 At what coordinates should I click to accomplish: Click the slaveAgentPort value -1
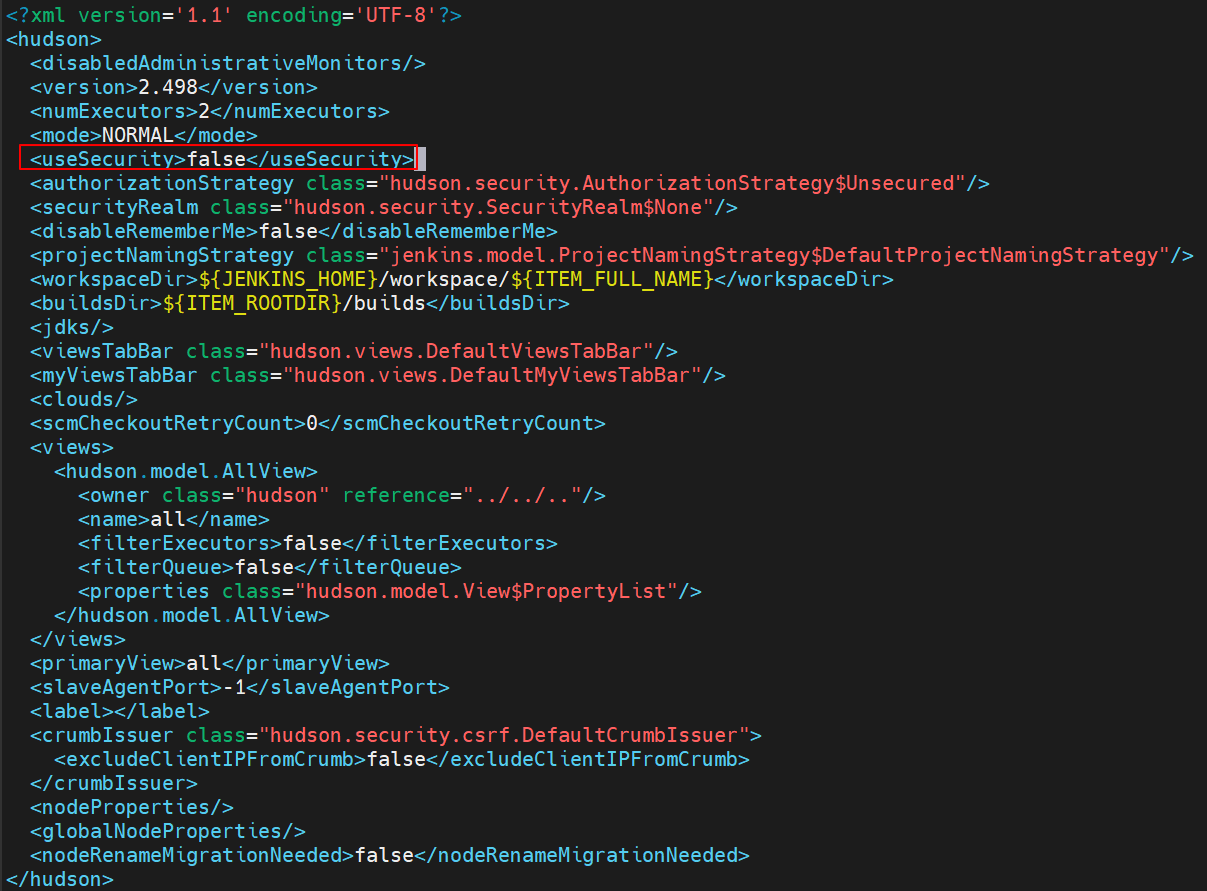(x=234, y=687)
